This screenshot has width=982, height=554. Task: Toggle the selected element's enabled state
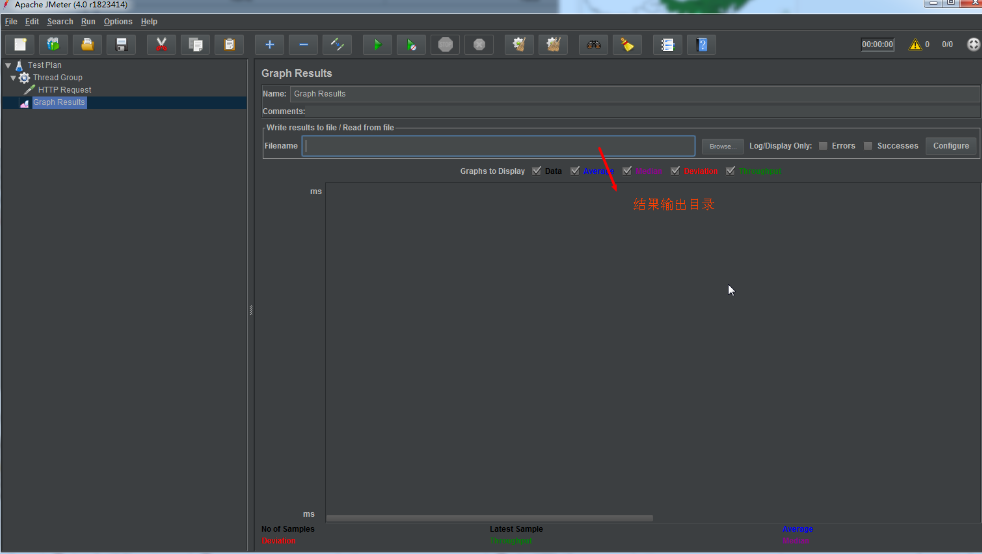pyautogui.click(x=337, y=44)
